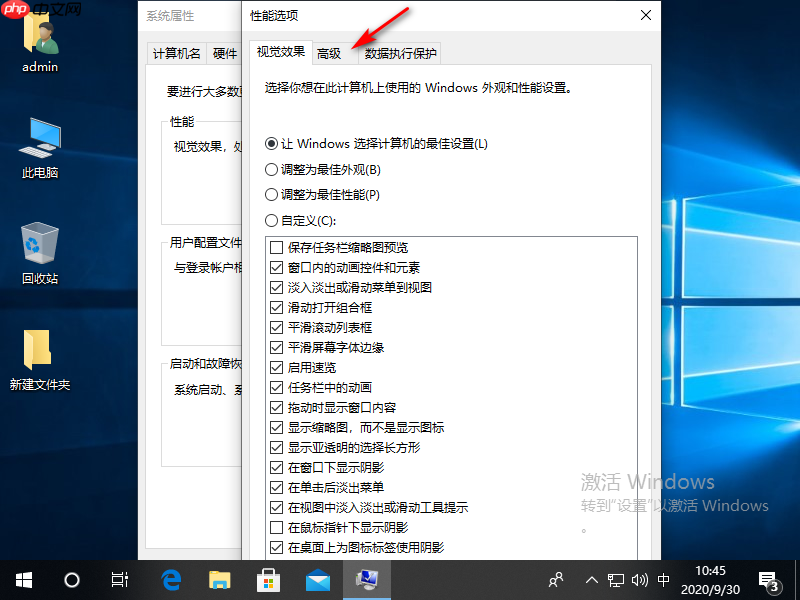Screen dimensions: 800x600
Task: Open Cortana search from the taskbar
Action: coord(70,580)
